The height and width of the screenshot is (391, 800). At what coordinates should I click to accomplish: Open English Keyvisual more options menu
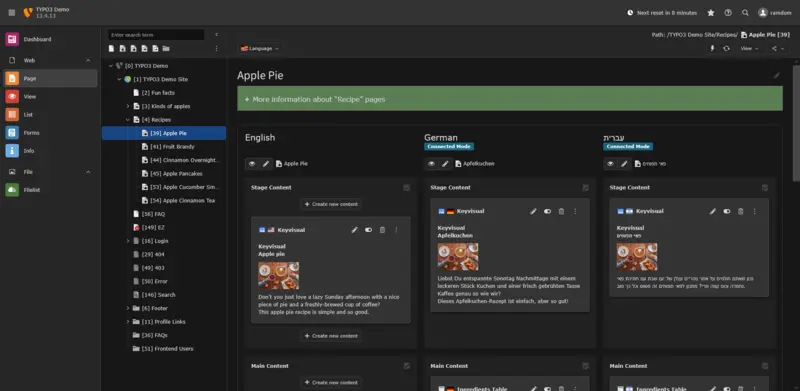click(x=396, y=230)
